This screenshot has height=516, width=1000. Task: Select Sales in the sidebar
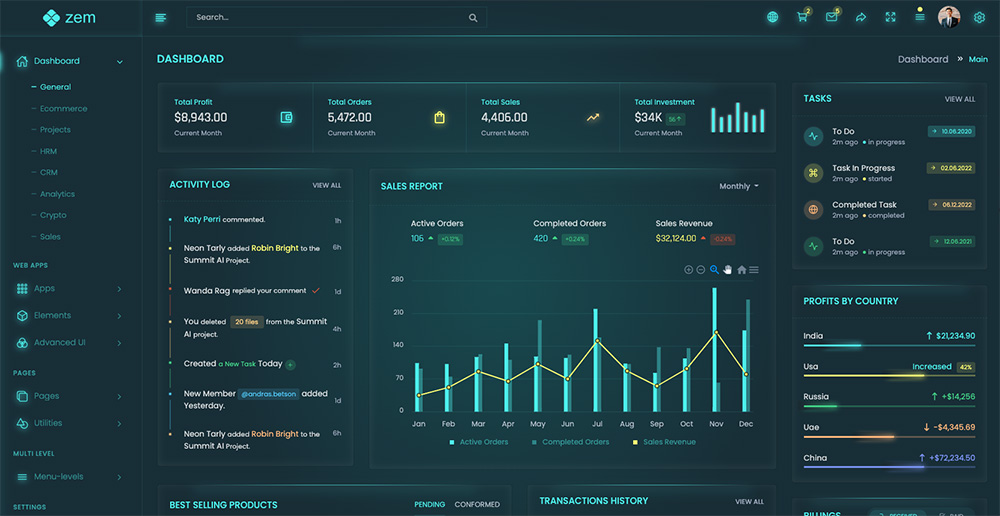pos(50,237)
